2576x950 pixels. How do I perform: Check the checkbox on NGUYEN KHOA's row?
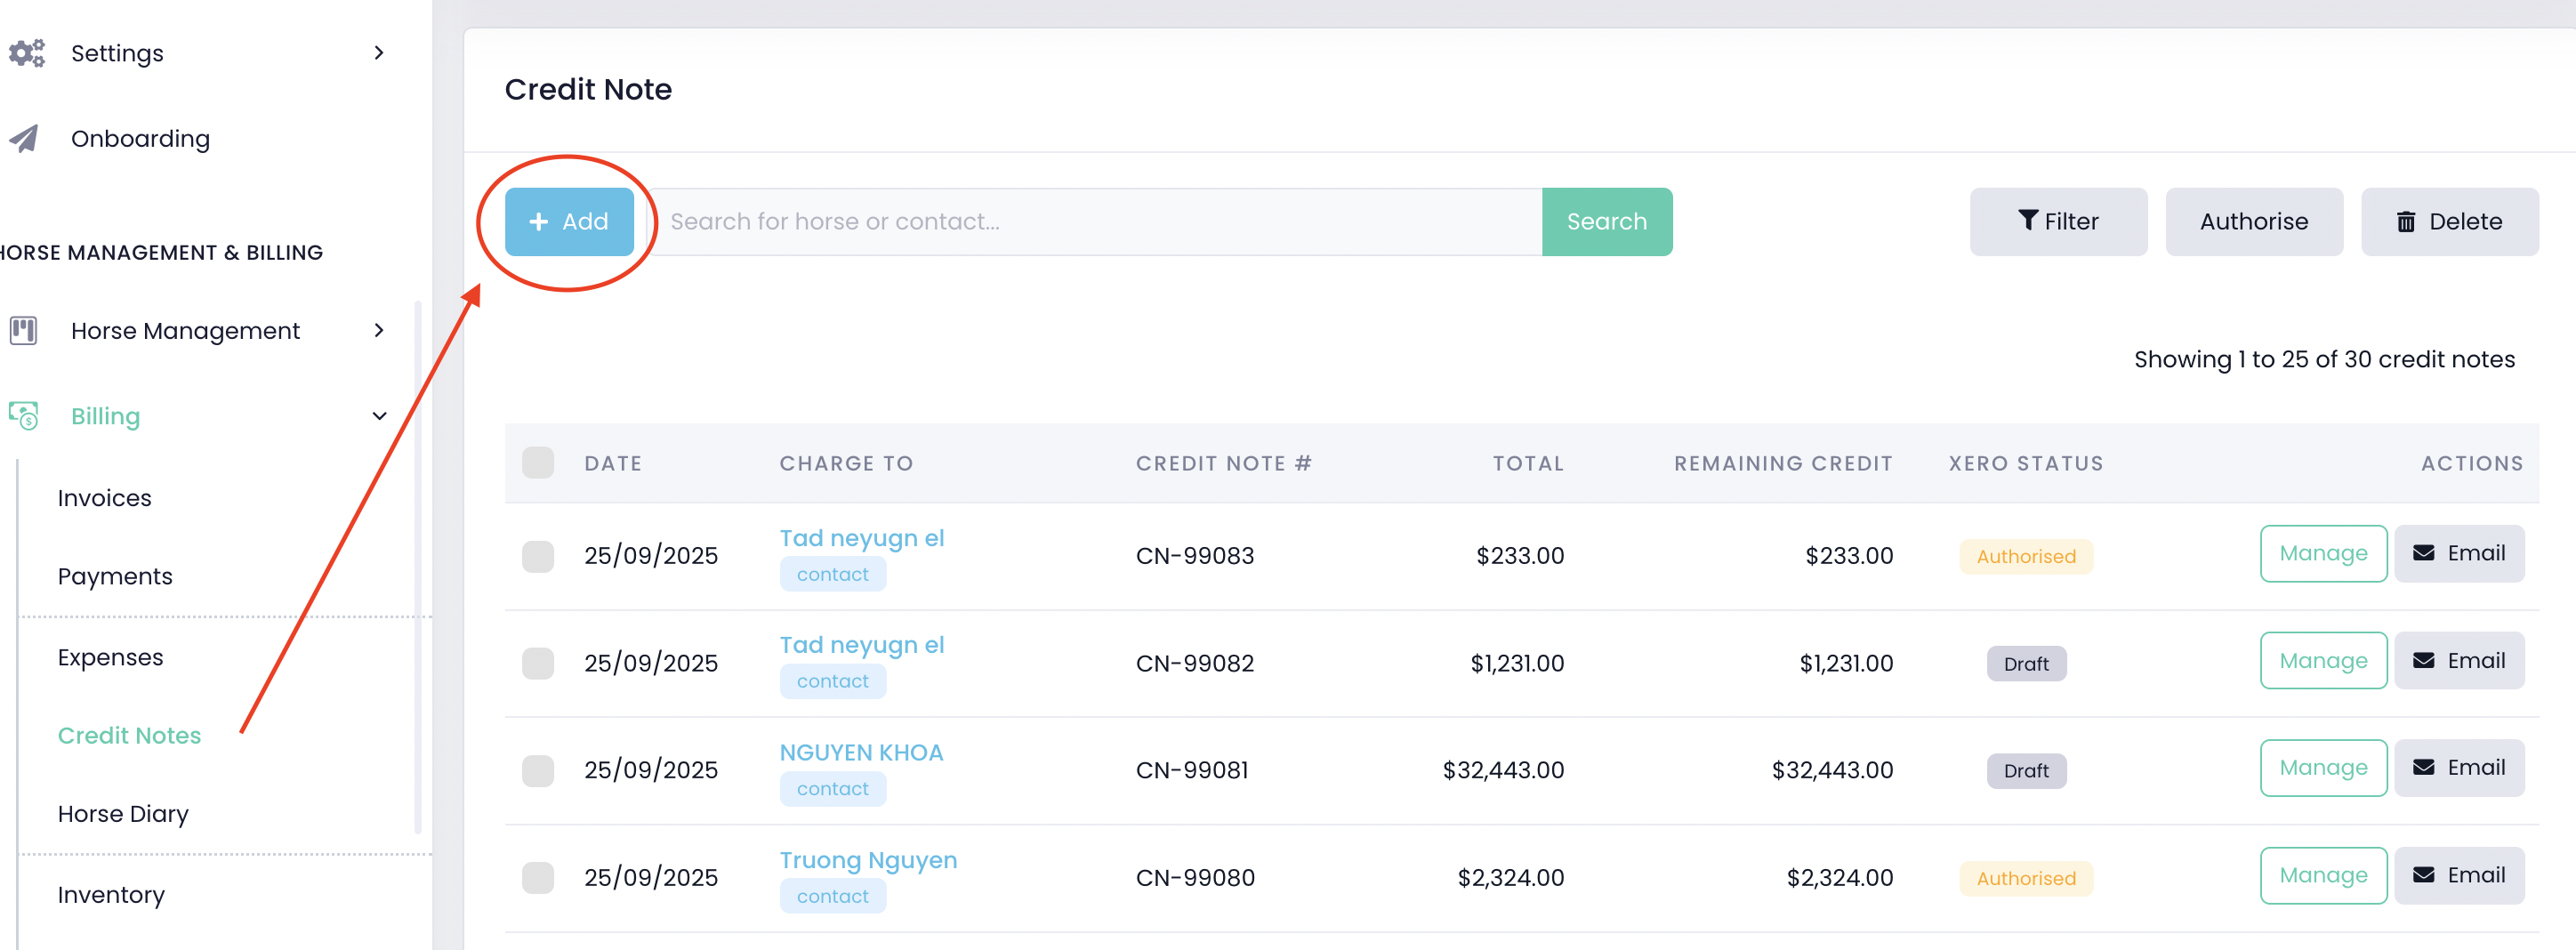(538, 770)
